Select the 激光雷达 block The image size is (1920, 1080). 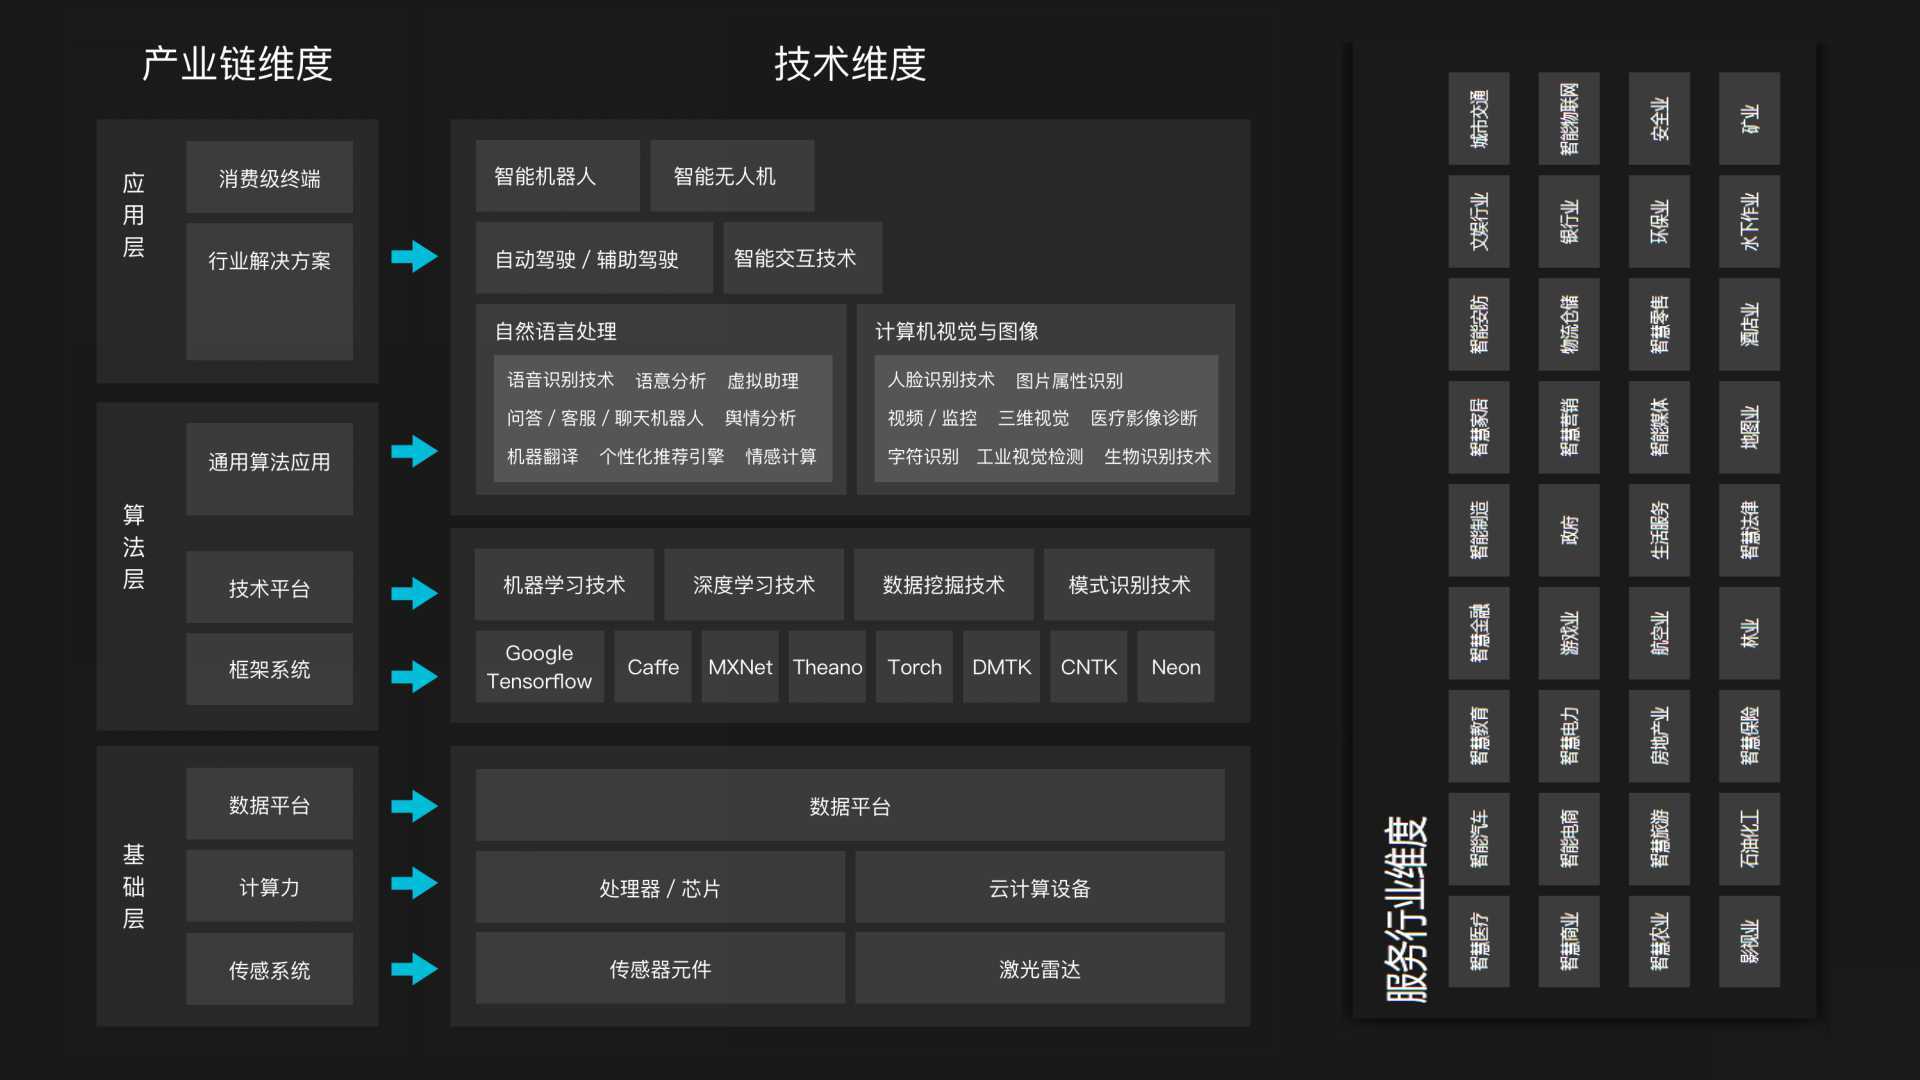pyautogui.click(x=1039, y=968)
